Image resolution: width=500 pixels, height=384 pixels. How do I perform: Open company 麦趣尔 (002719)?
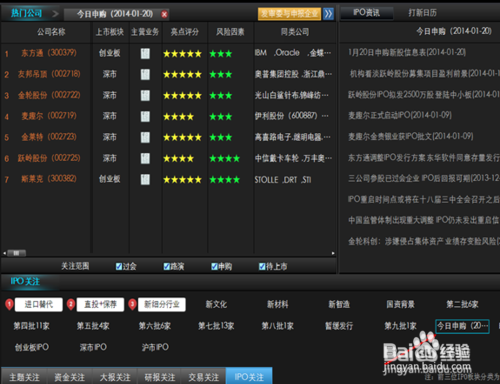(49, 116)
